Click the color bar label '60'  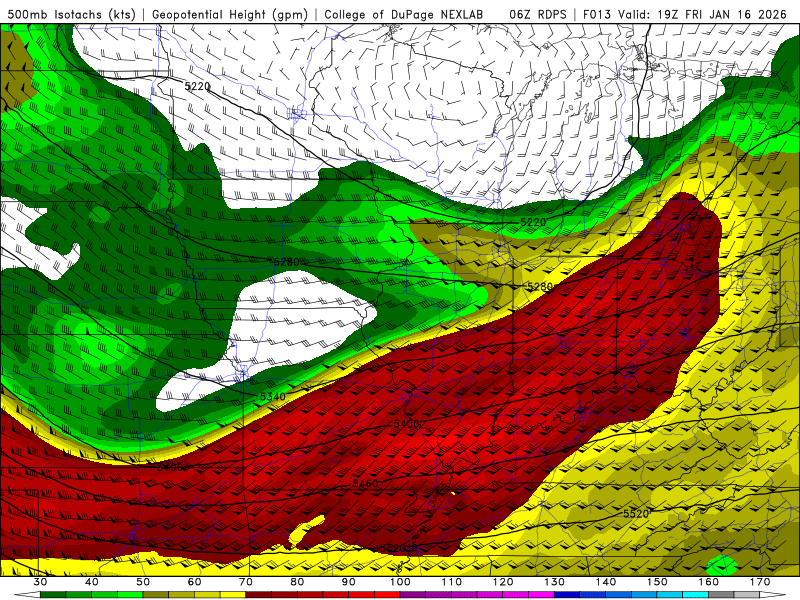click(x=194, y=582)
